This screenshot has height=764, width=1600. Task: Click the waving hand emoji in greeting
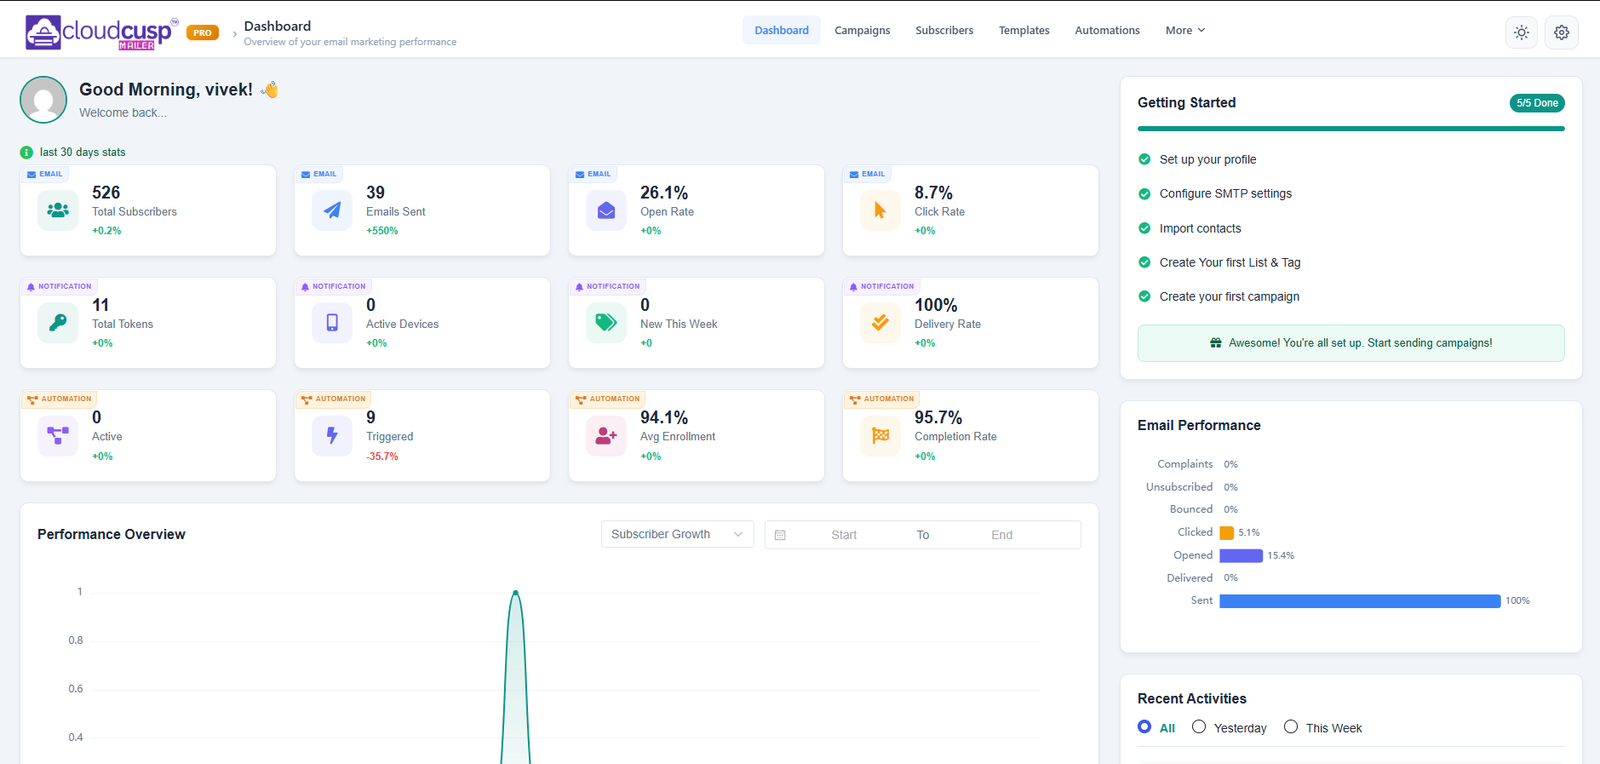[x=269, y=89]
